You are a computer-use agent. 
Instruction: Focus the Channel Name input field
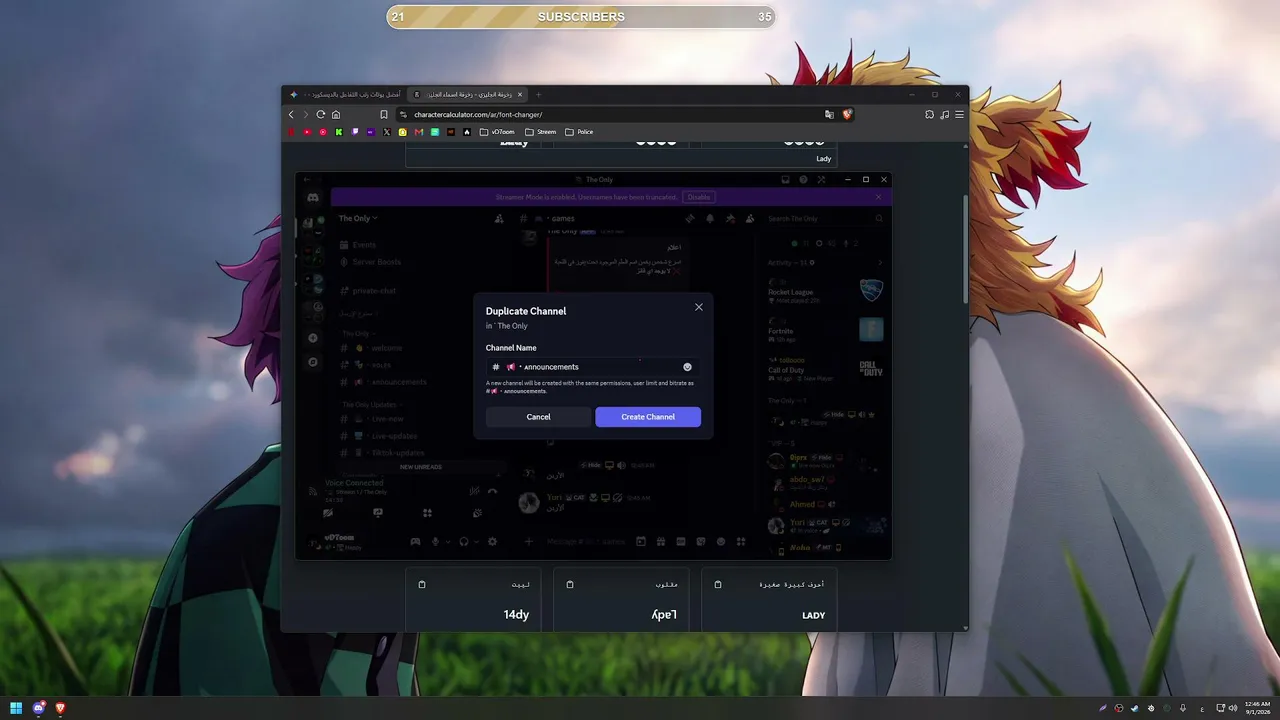(x=593, y=367)
